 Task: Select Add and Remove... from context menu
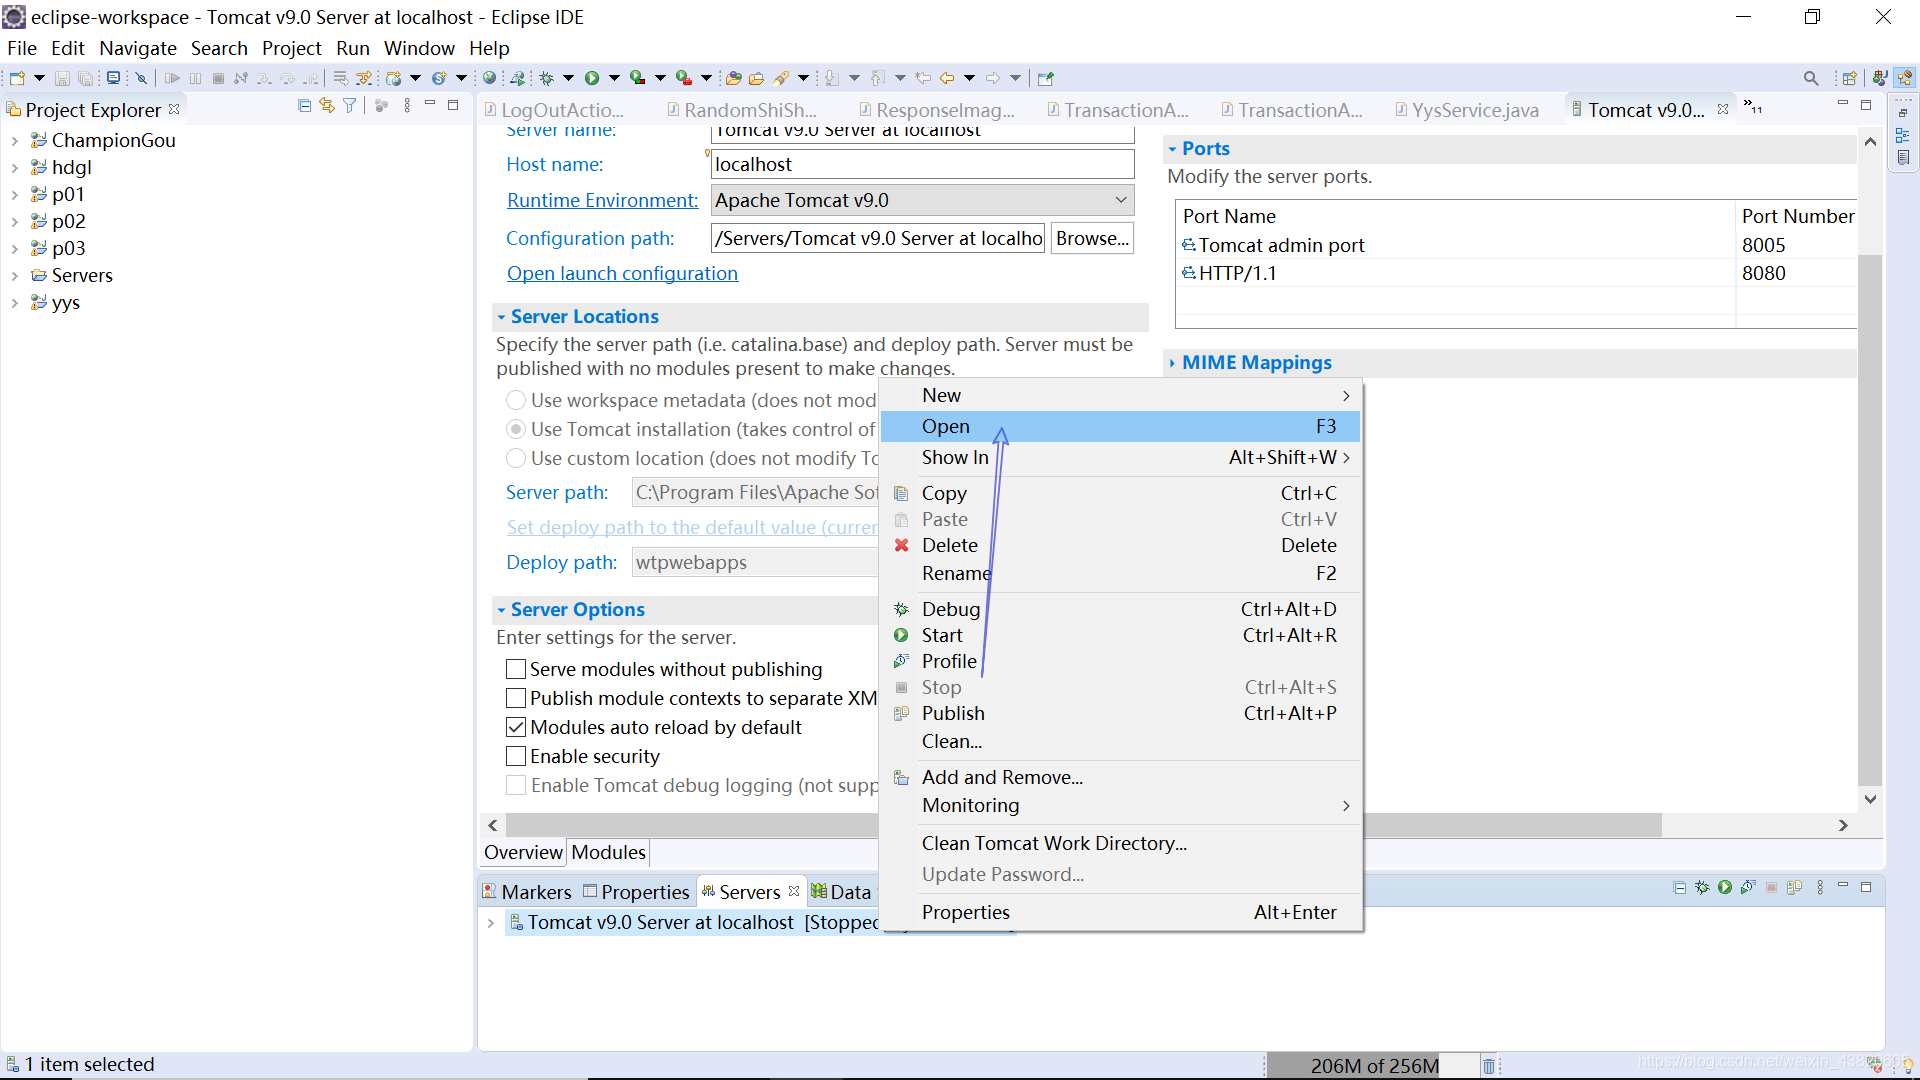tap(1120, 777)
